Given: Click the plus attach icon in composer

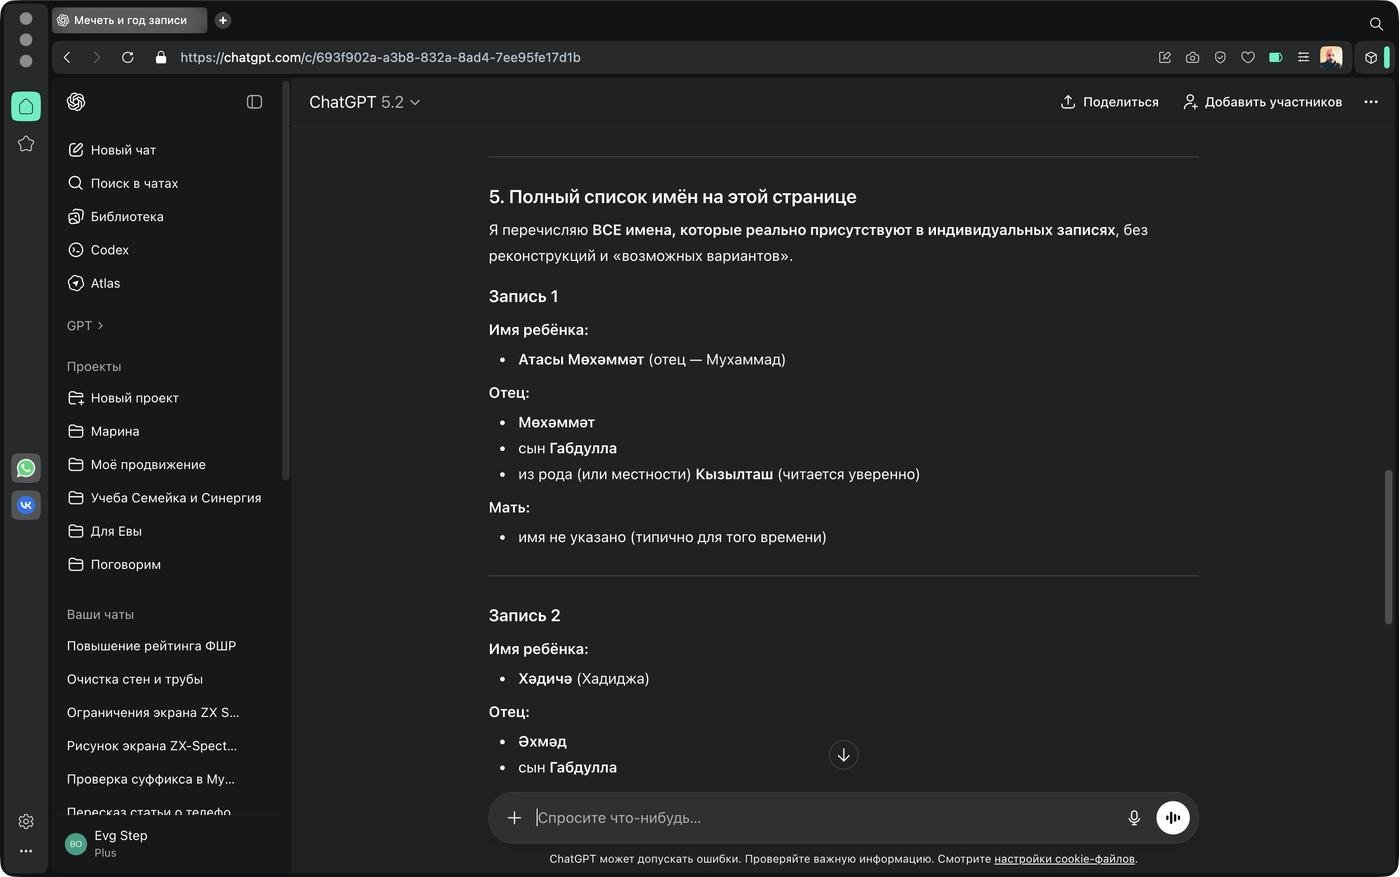Looking at the screenshot, I should pos(514,818).
